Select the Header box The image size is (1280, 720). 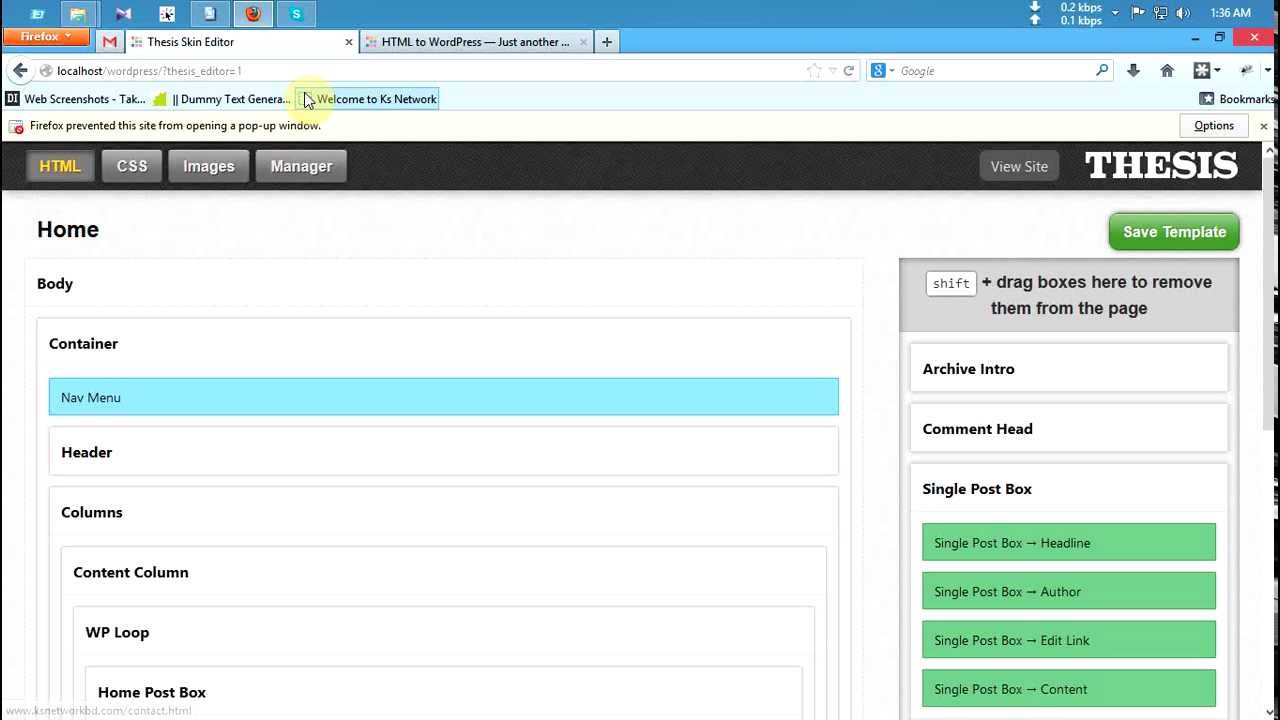[443, 452]
